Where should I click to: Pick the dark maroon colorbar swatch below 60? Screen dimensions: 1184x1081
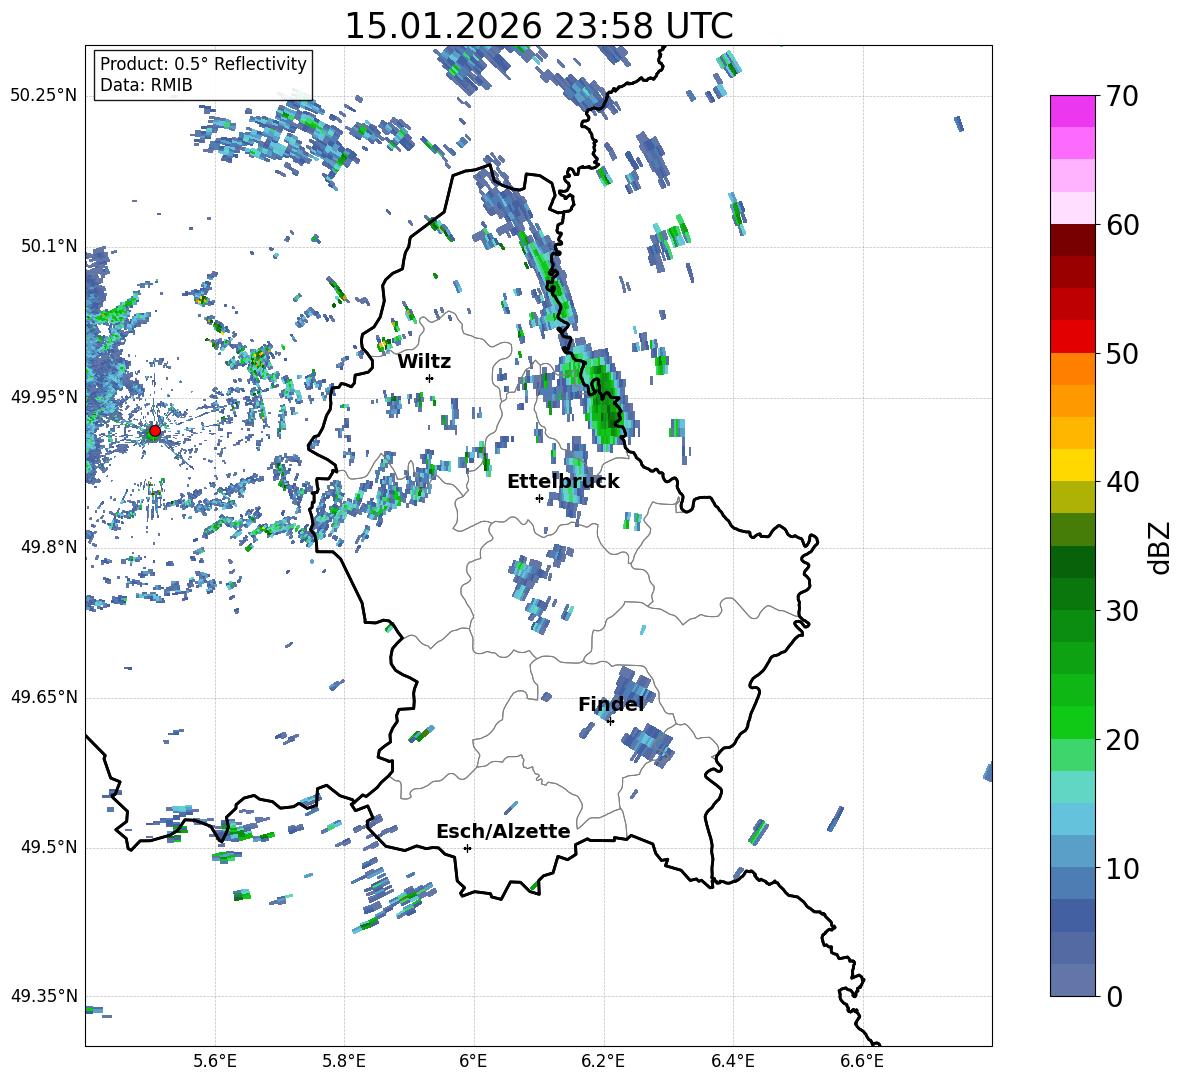pyautogui.click(x=1072, y=240)
